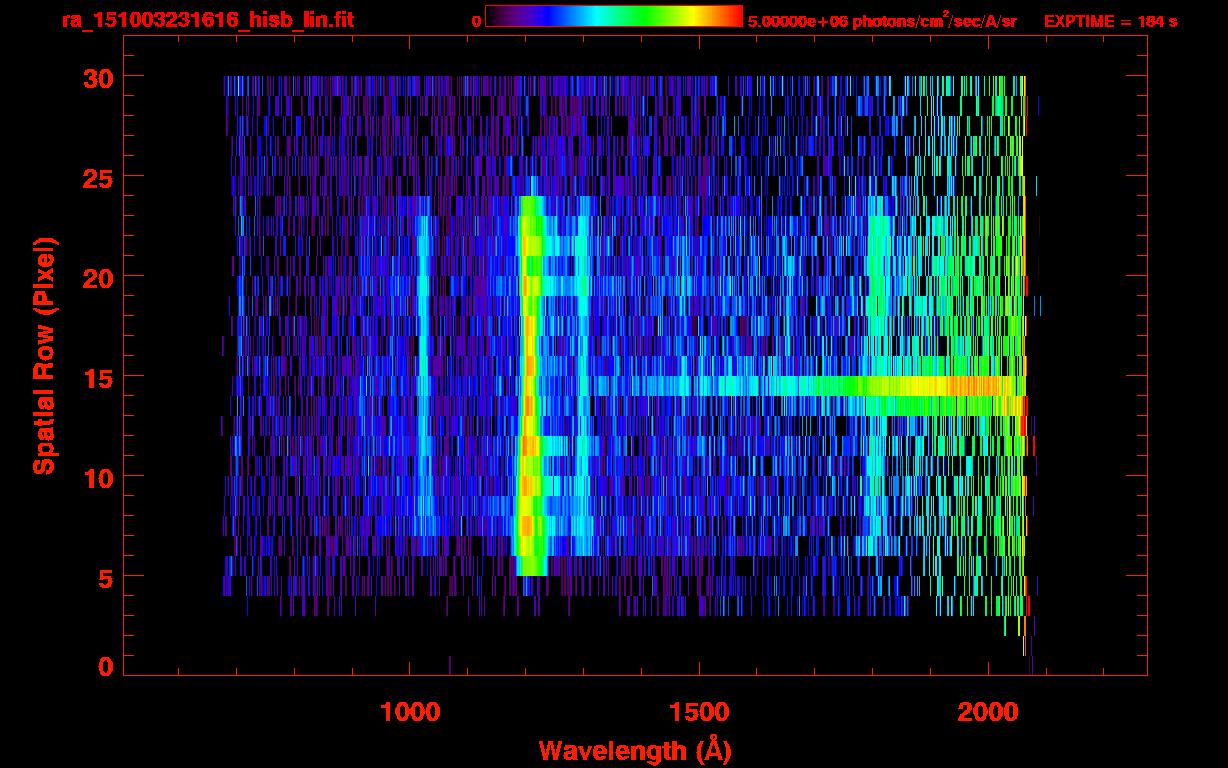The width and height of the screenshot is (1228, 768).
Task: Click the color bar gradient legend
Action: [x=613, y=16]
